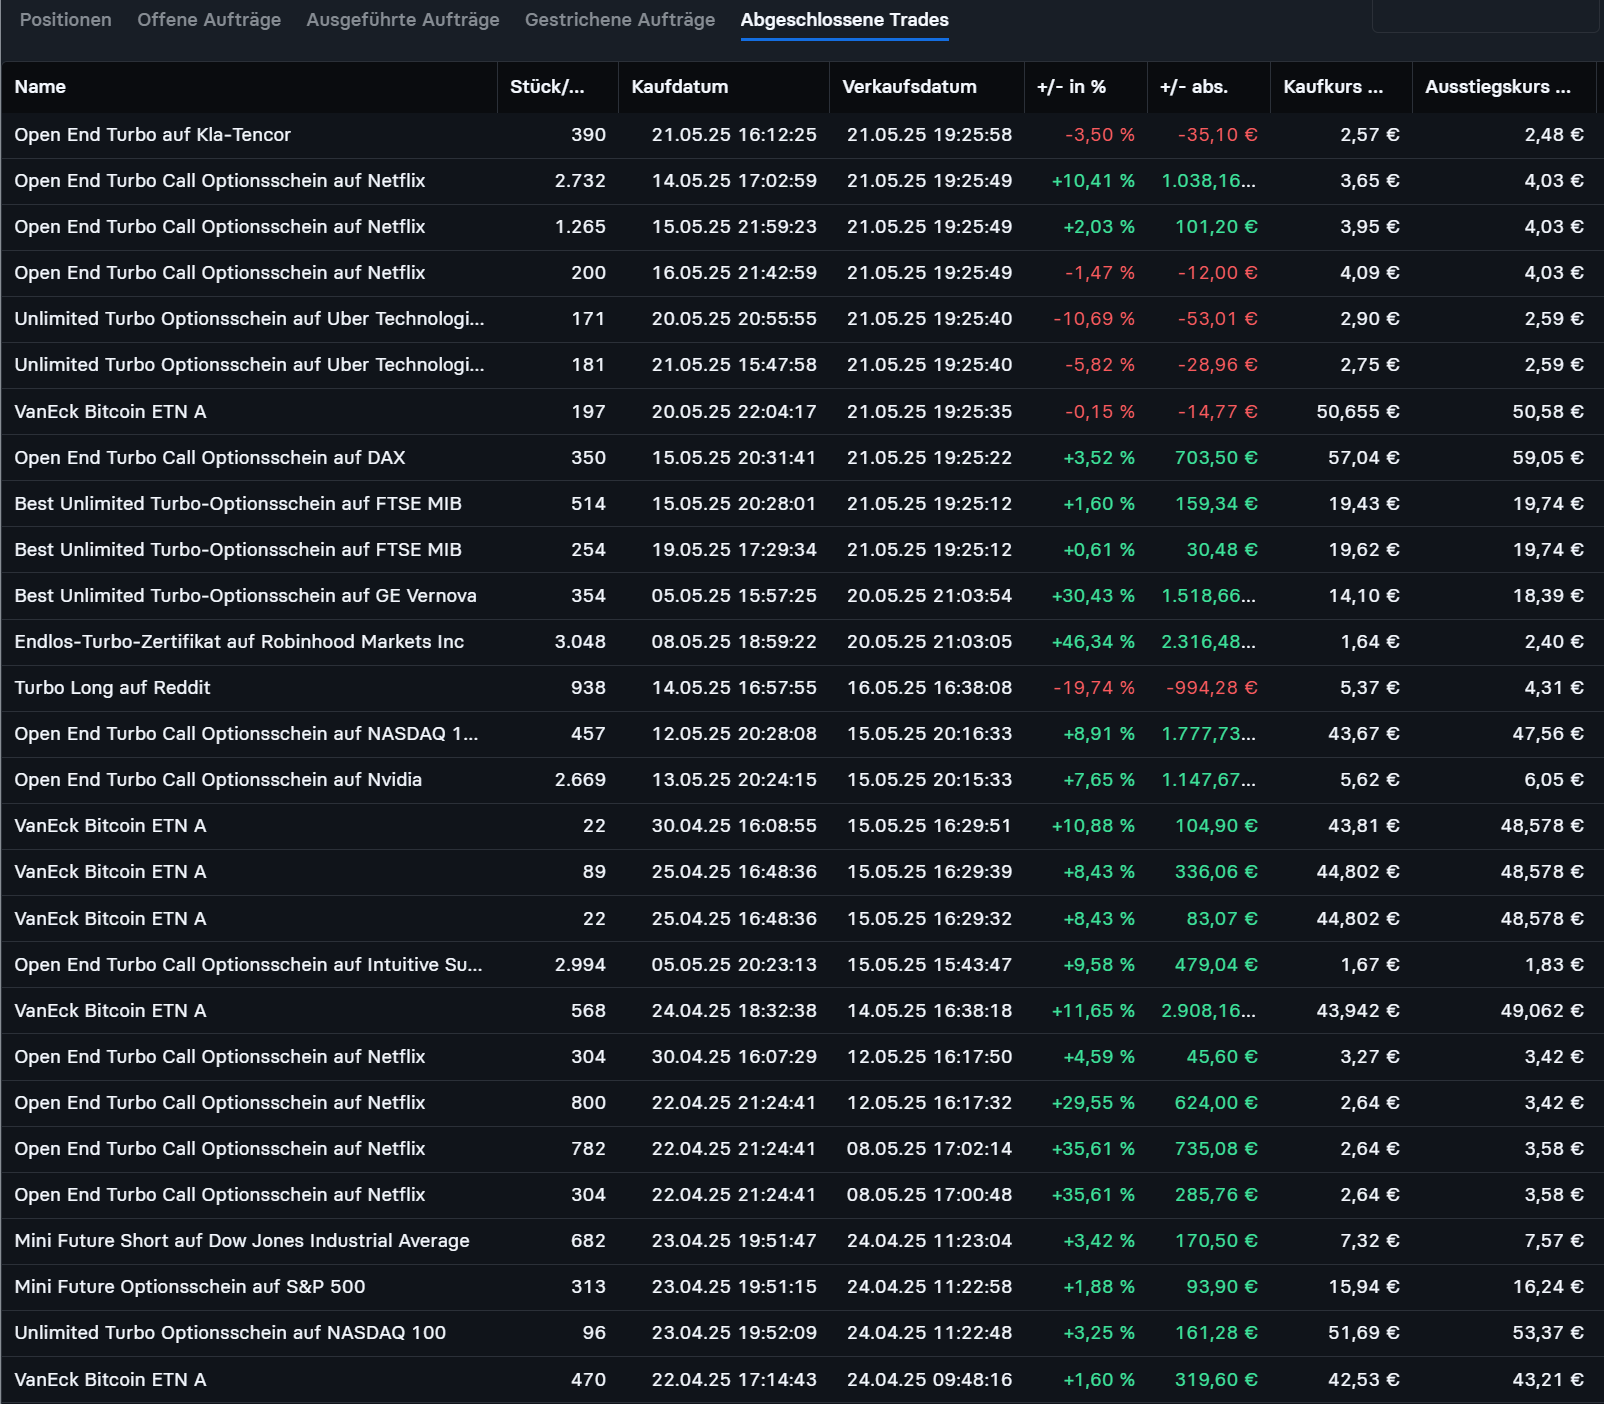Select the Uber Technologies trade with 171 Stück
The height and width of the screenshot is (1404, 1604).
coord(802,319)
